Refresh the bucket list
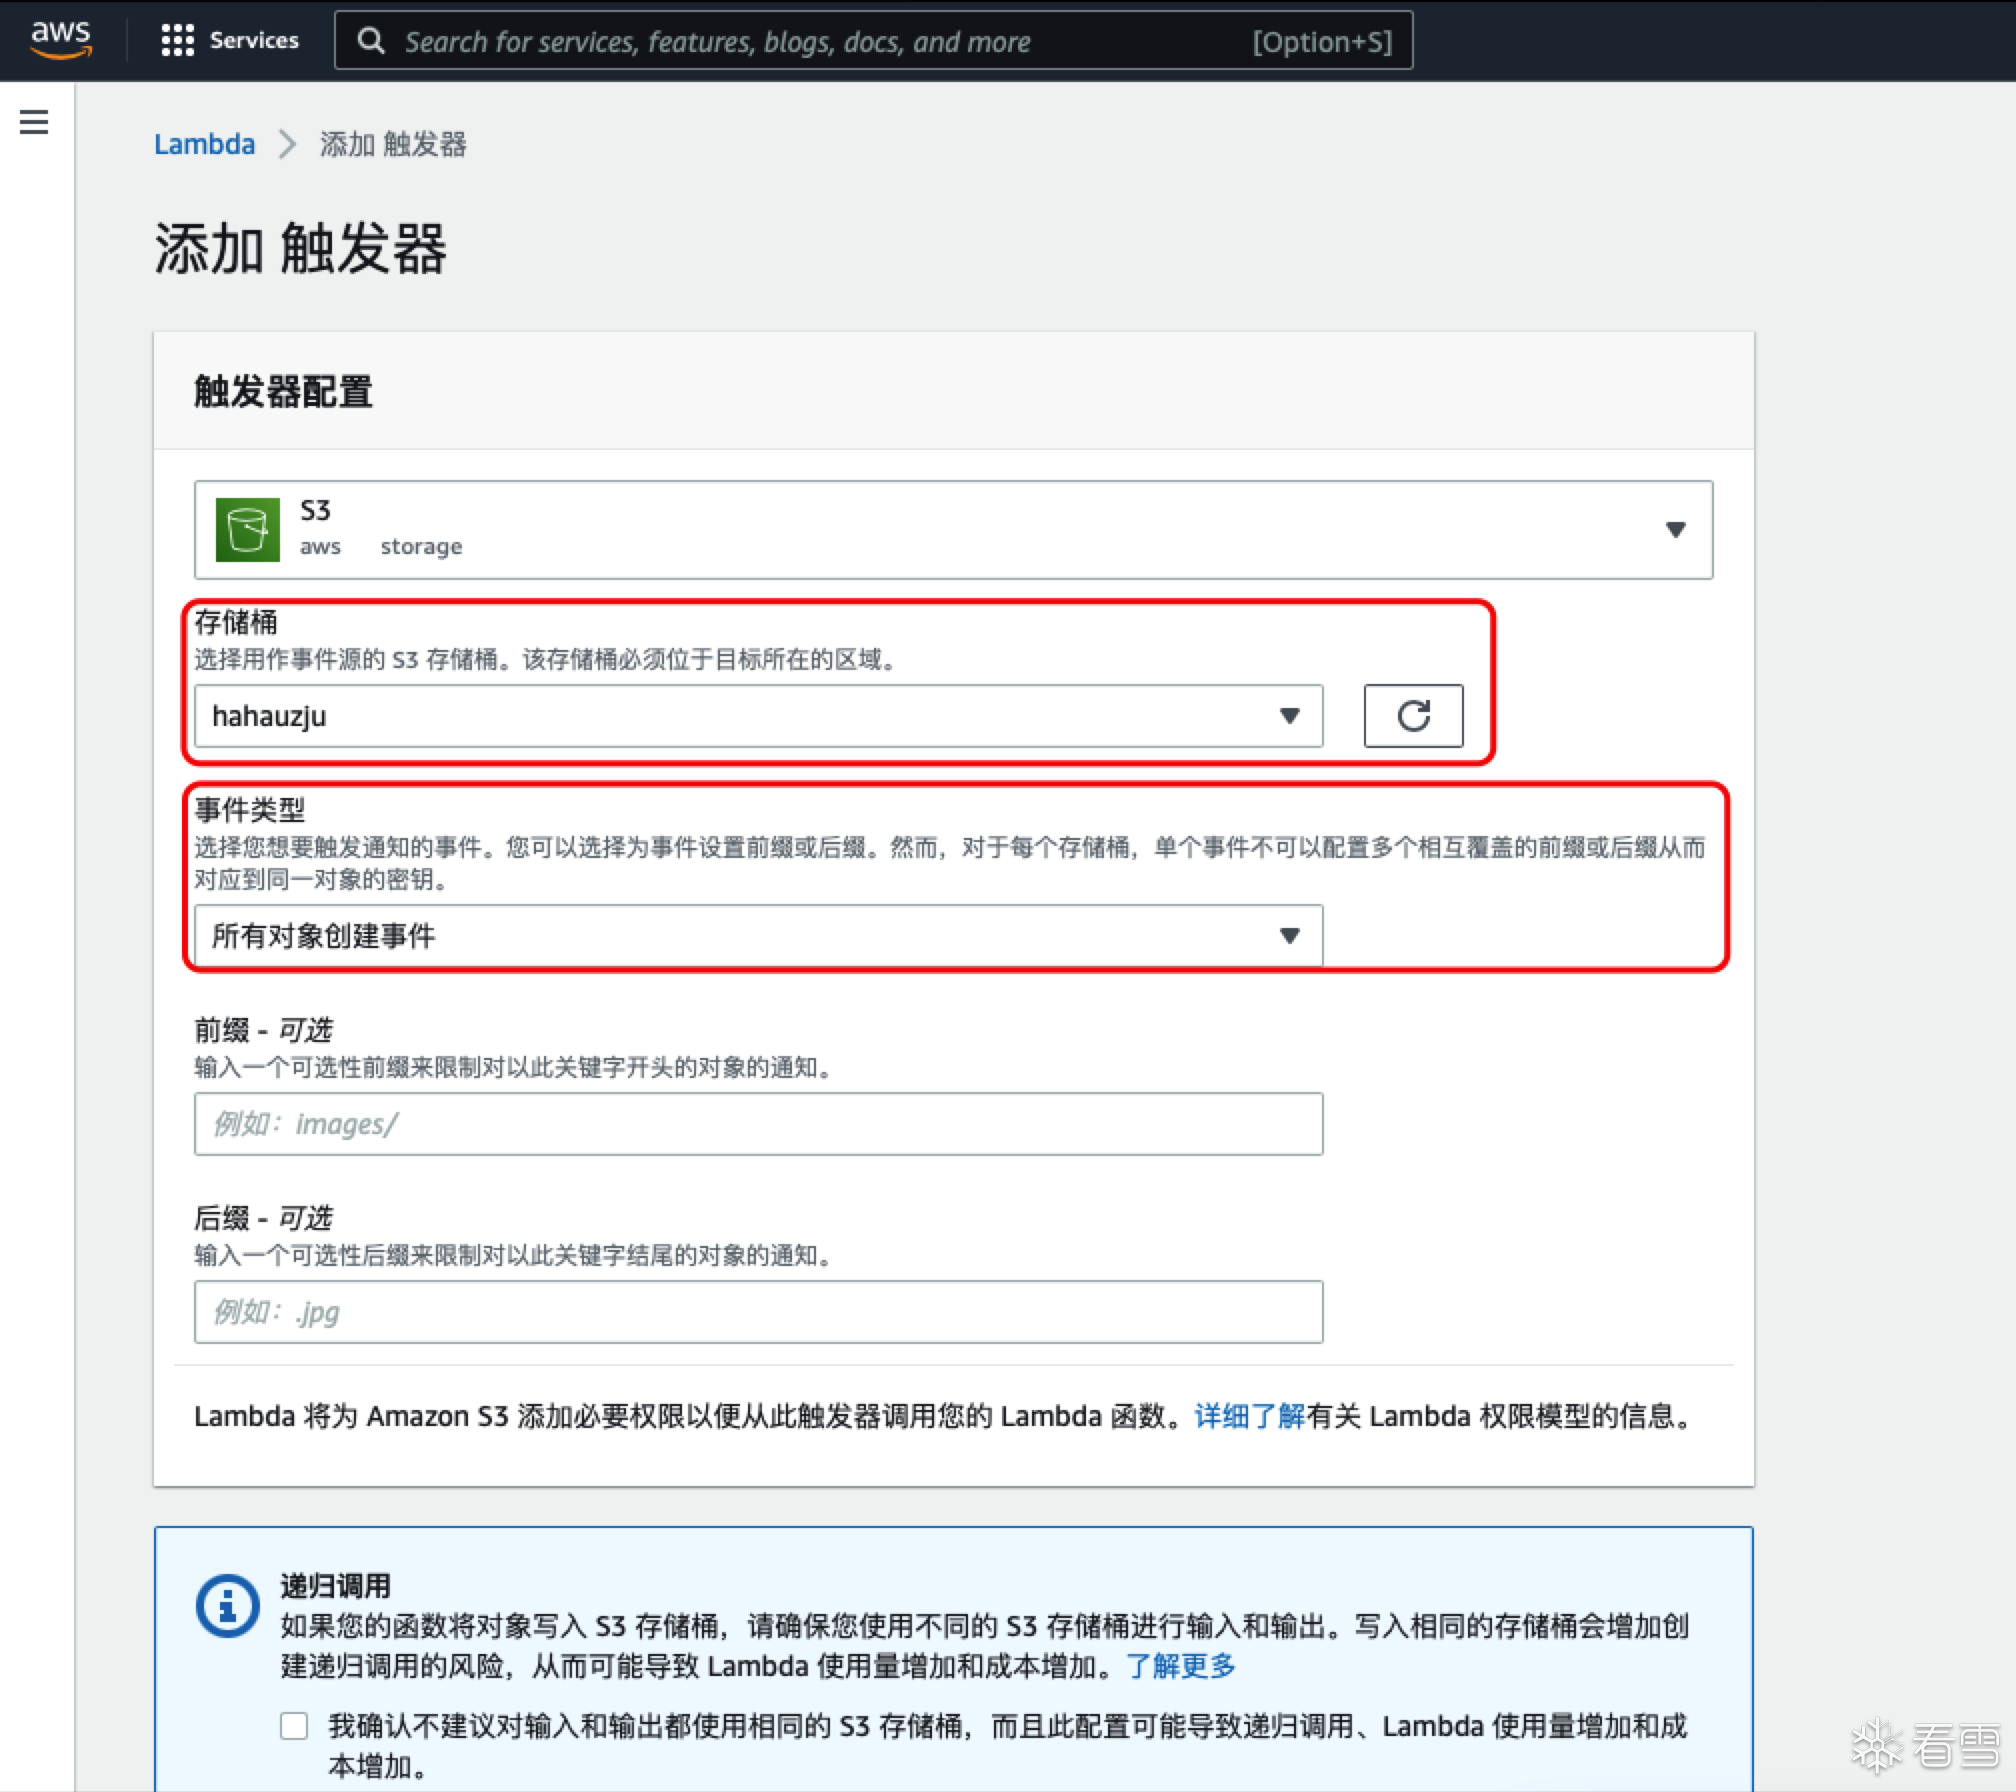The image size is (2016, 1792). point(1412,716)
